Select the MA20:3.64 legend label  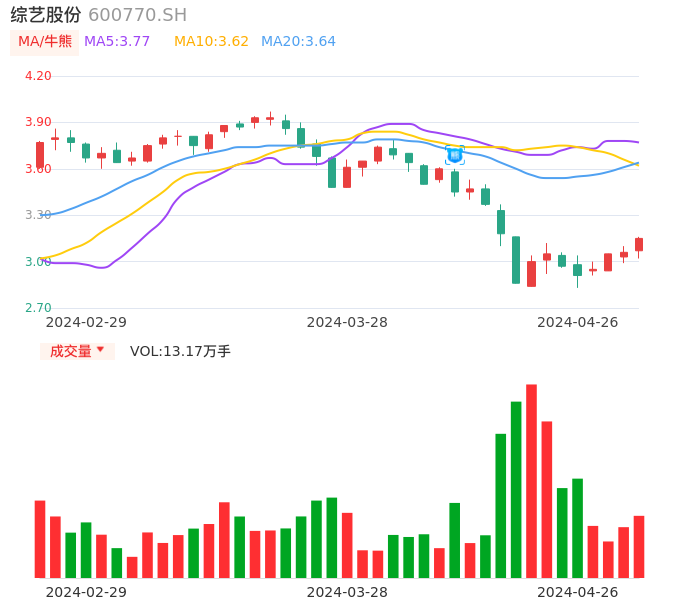pos(298,42)
